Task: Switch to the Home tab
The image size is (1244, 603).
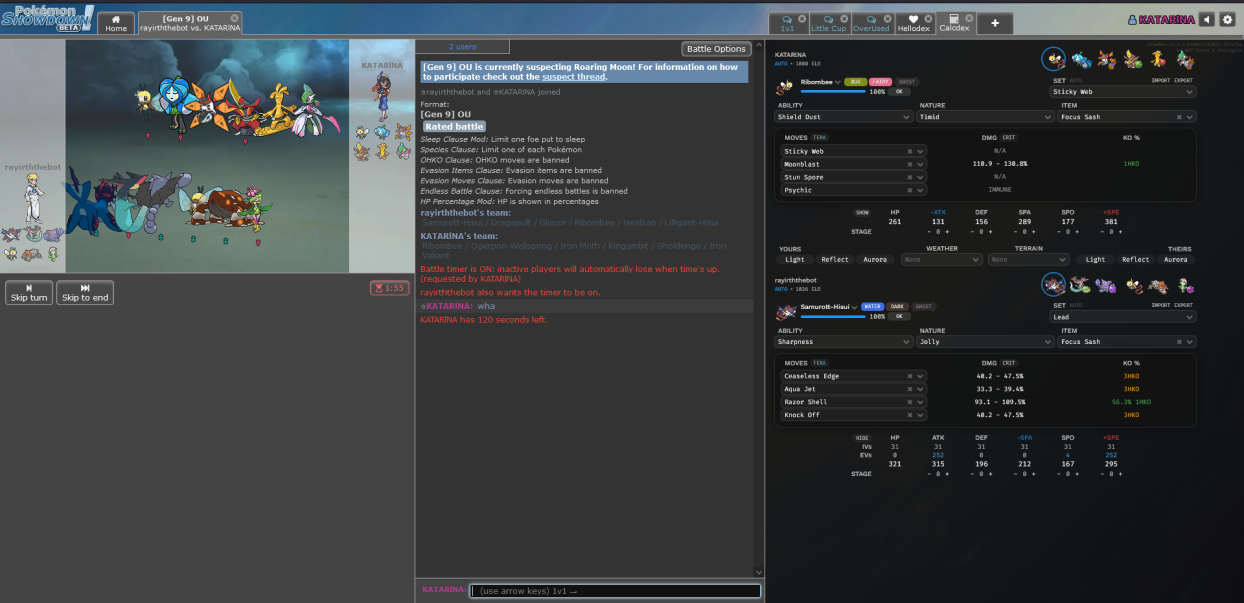Action: pos(117,23)
